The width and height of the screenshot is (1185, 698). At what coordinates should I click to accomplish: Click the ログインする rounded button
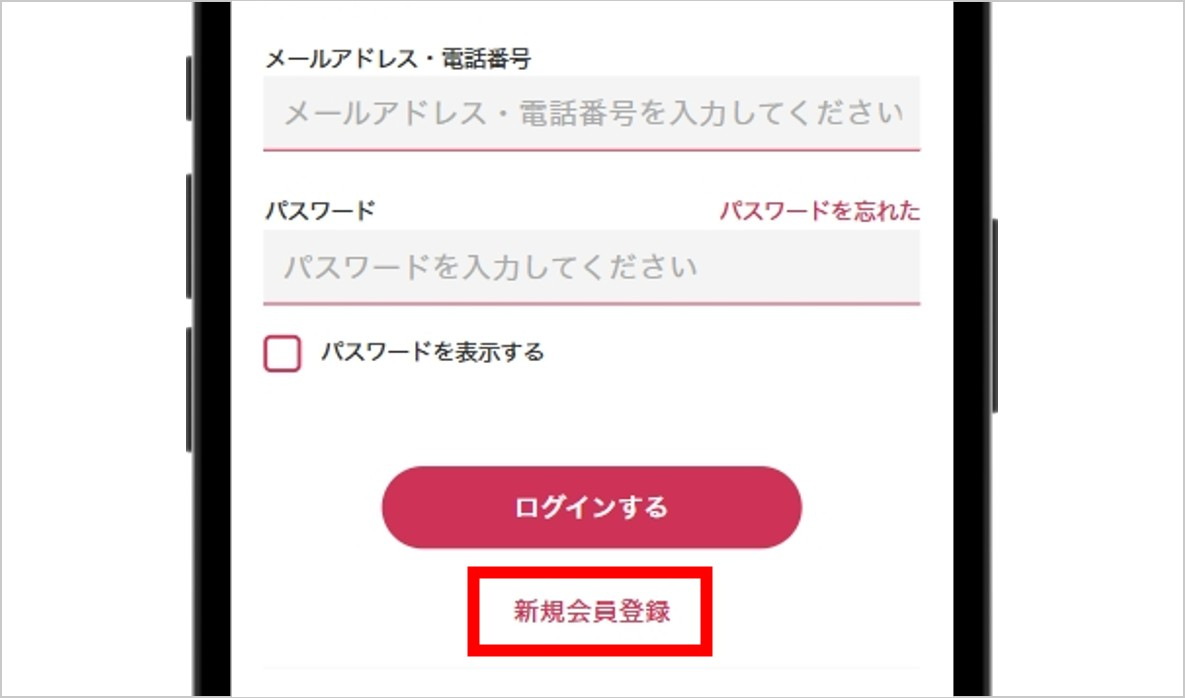[x=591, y=507]
